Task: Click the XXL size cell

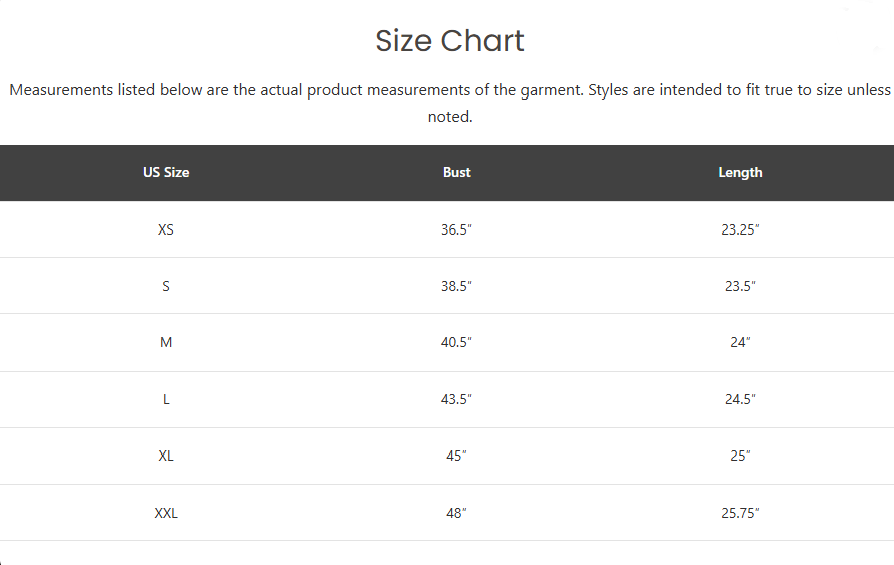Action: tap(166, 513)
